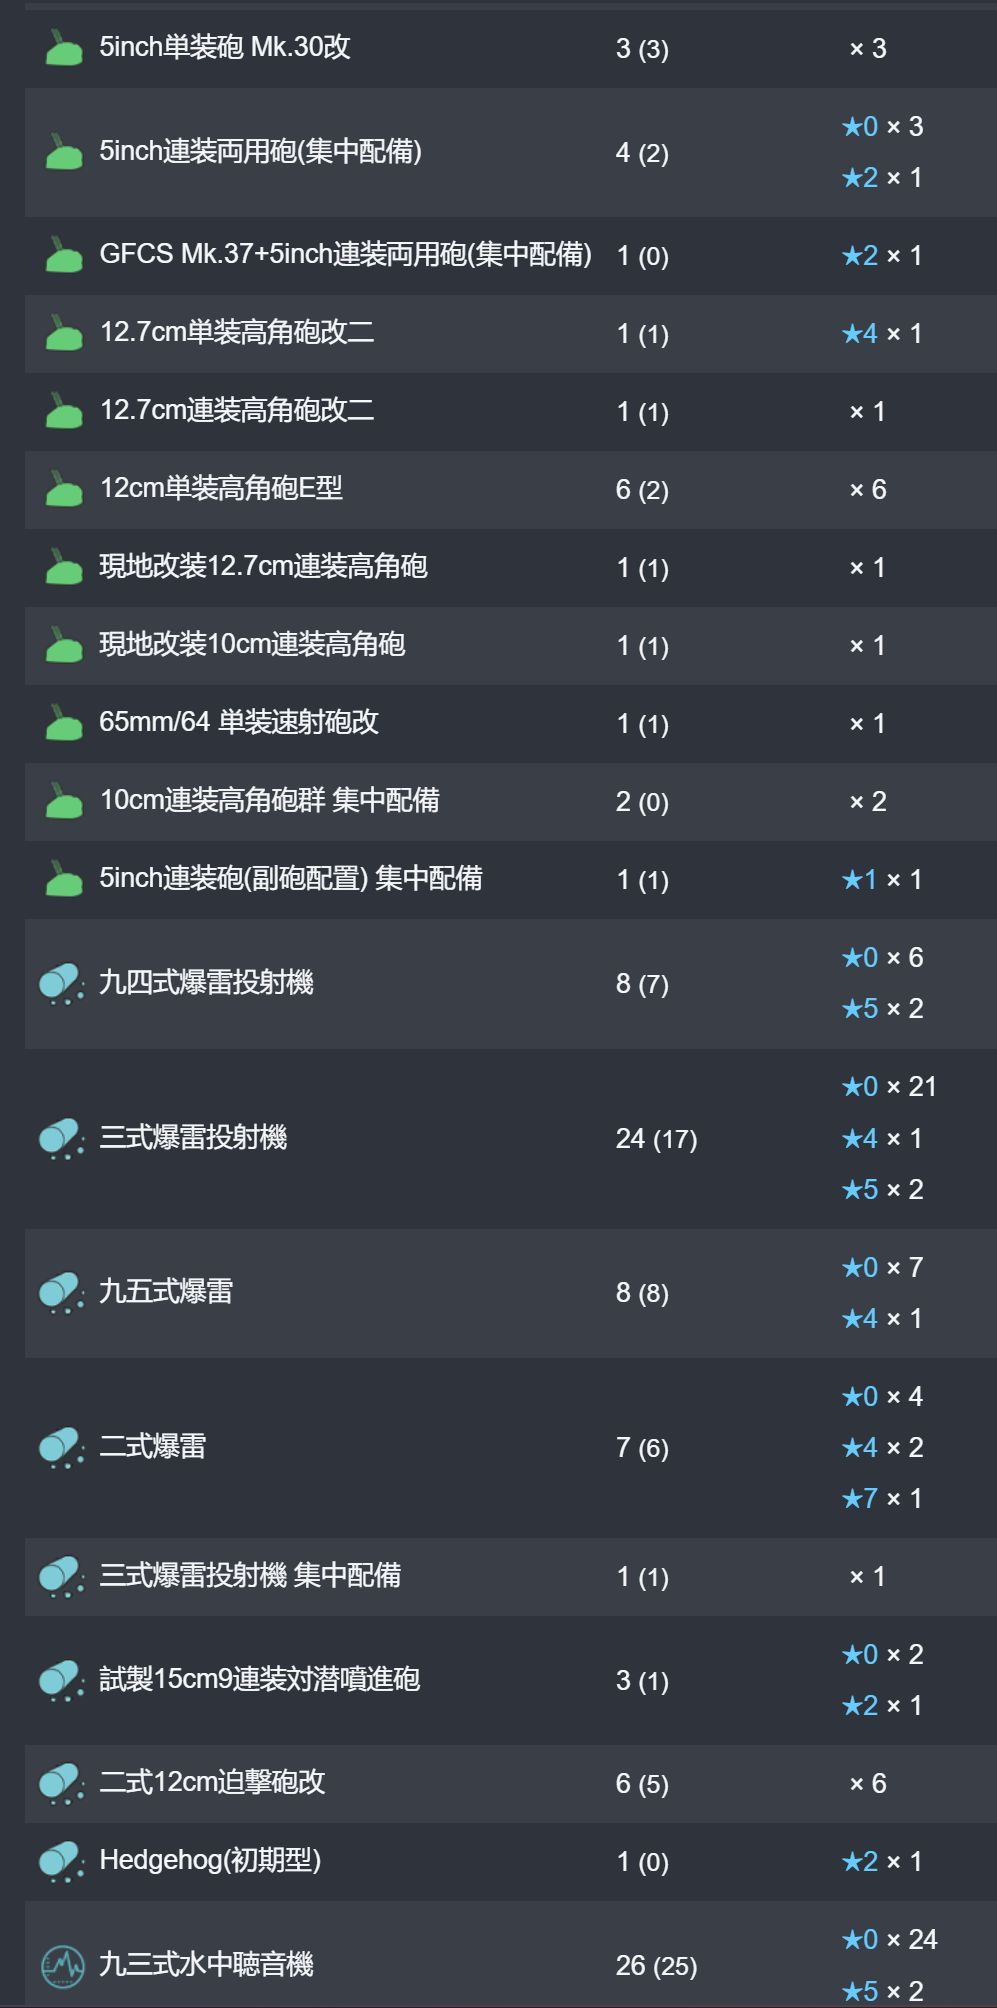This screenshot has width=997, height=2008.
Task: Click the ★0 × 21 count for 三式爆雷投射機
Action: (x=889, y=1086)
